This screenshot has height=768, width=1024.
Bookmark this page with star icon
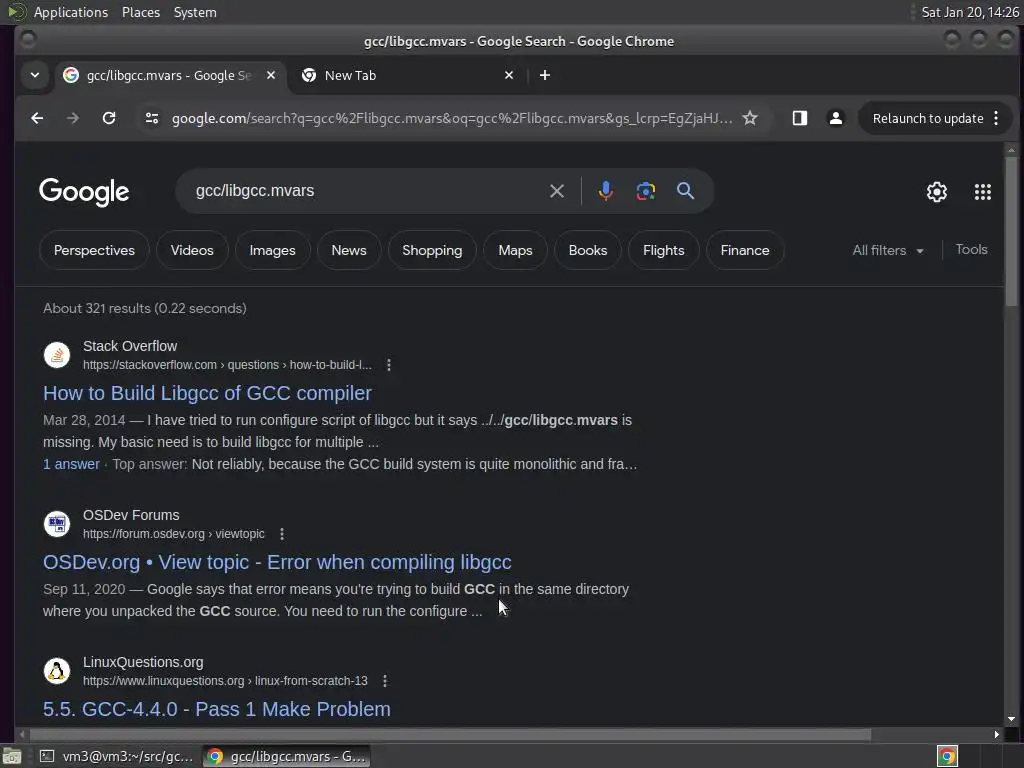click(x=750, y=118)
